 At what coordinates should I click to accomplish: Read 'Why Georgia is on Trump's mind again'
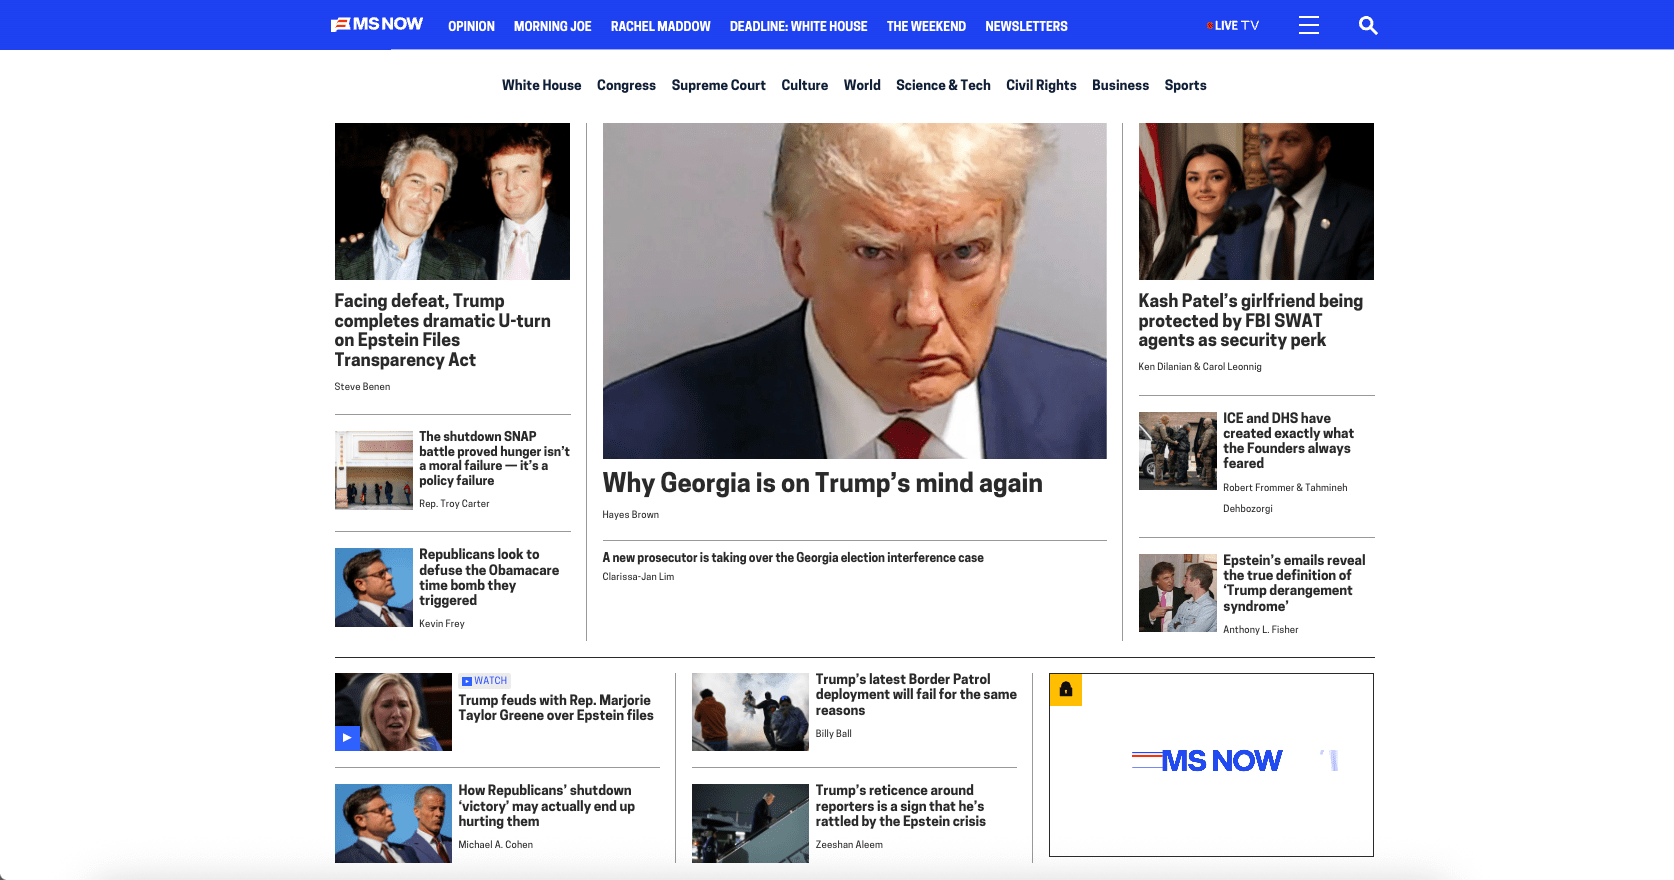click(822, 483)
